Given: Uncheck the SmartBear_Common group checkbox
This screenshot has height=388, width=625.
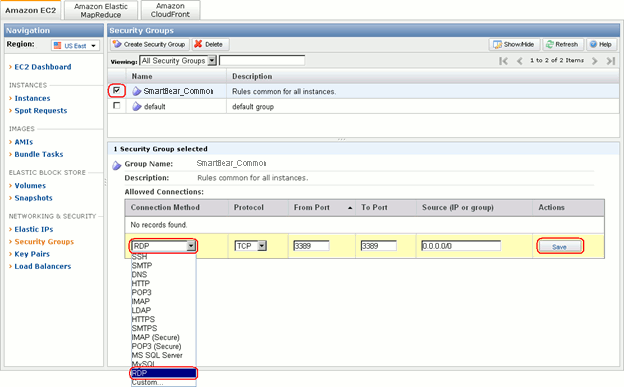Looking at the screenshot, I should [x=116, y=91].
